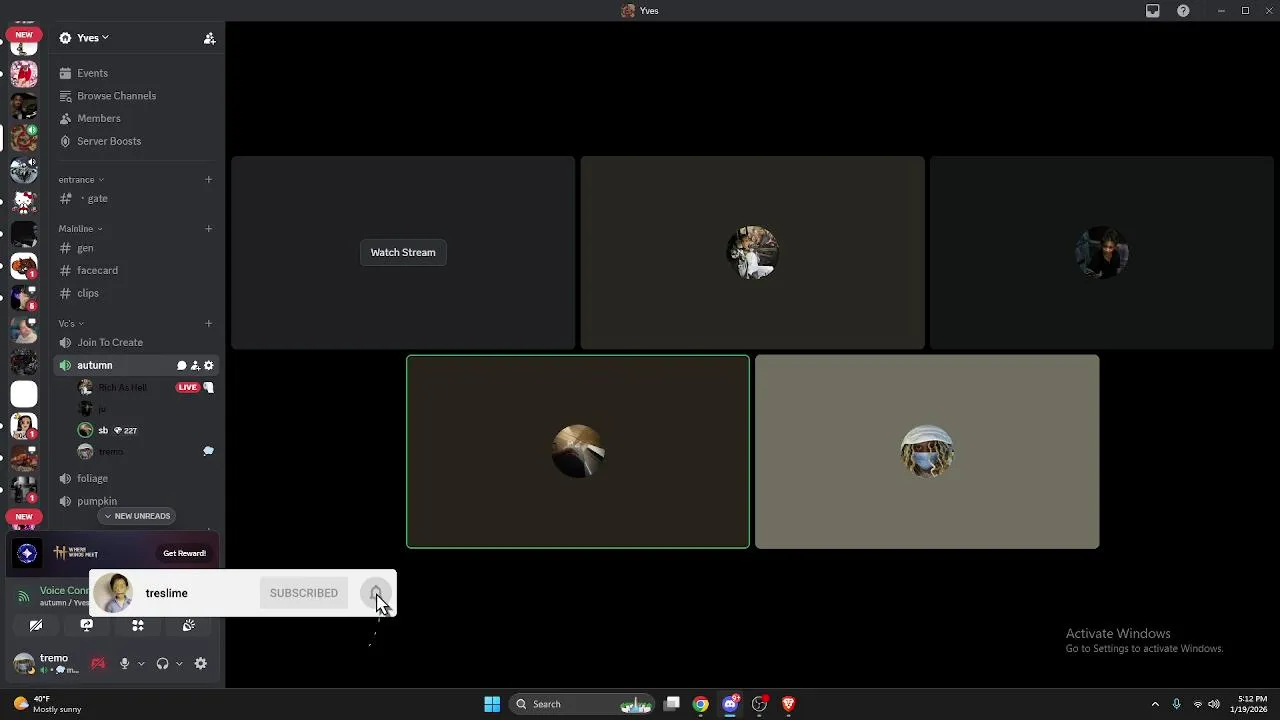Select the green-outlined speaking participant tile
1280x720 pixels.
point(578,452)
